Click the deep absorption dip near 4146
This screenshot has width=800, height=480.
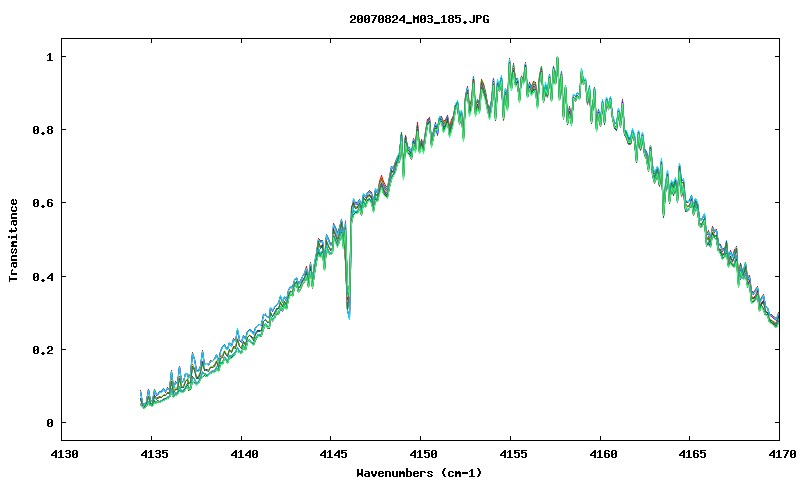[x=348, y=270]
